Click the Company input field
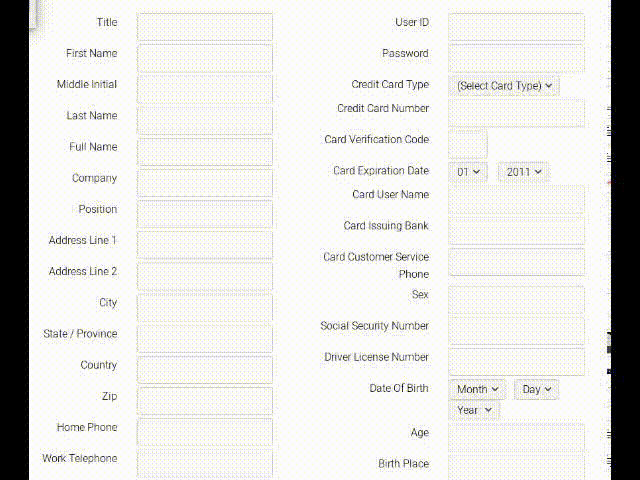The image size is (640, 480). click(x=205, y=183)
